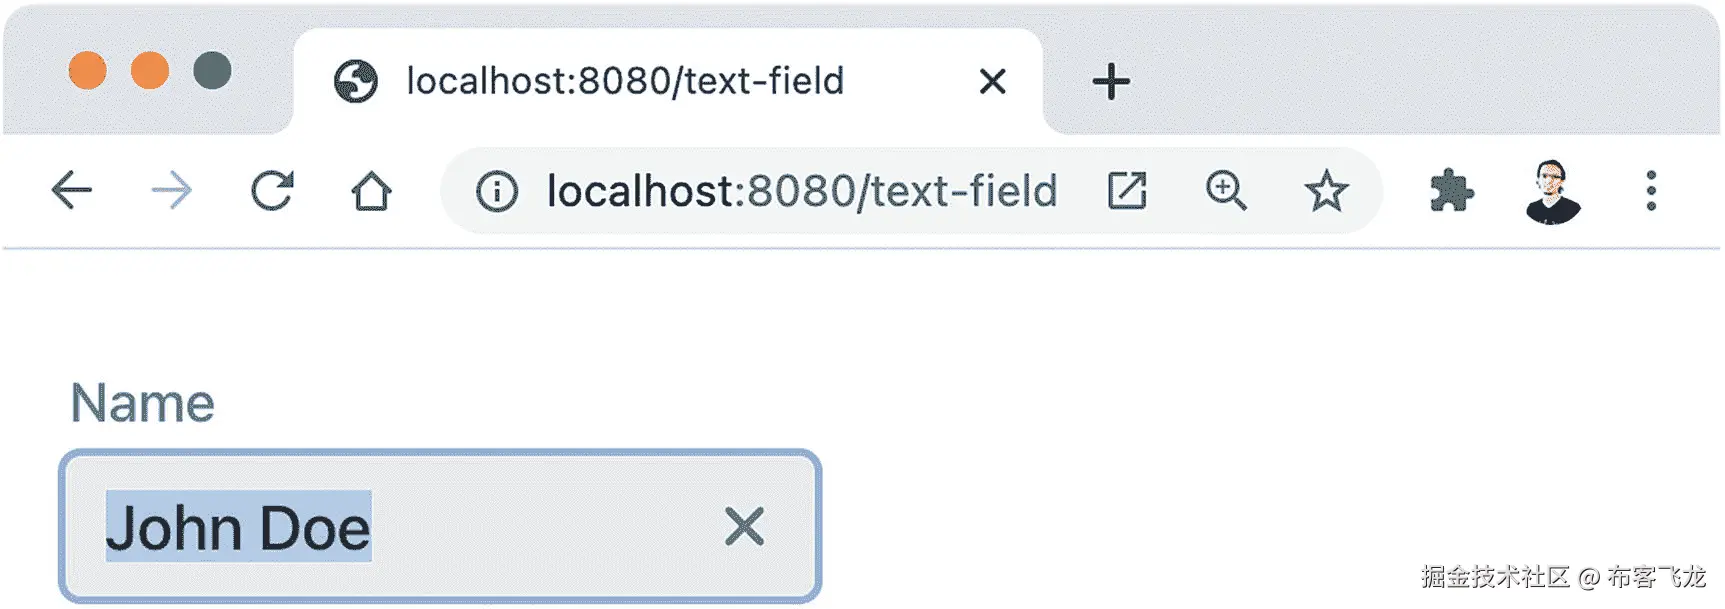Select the localhost:8080/text-field tab
This screenshot has height=609, width=1725.
click(x=625, y=81)
